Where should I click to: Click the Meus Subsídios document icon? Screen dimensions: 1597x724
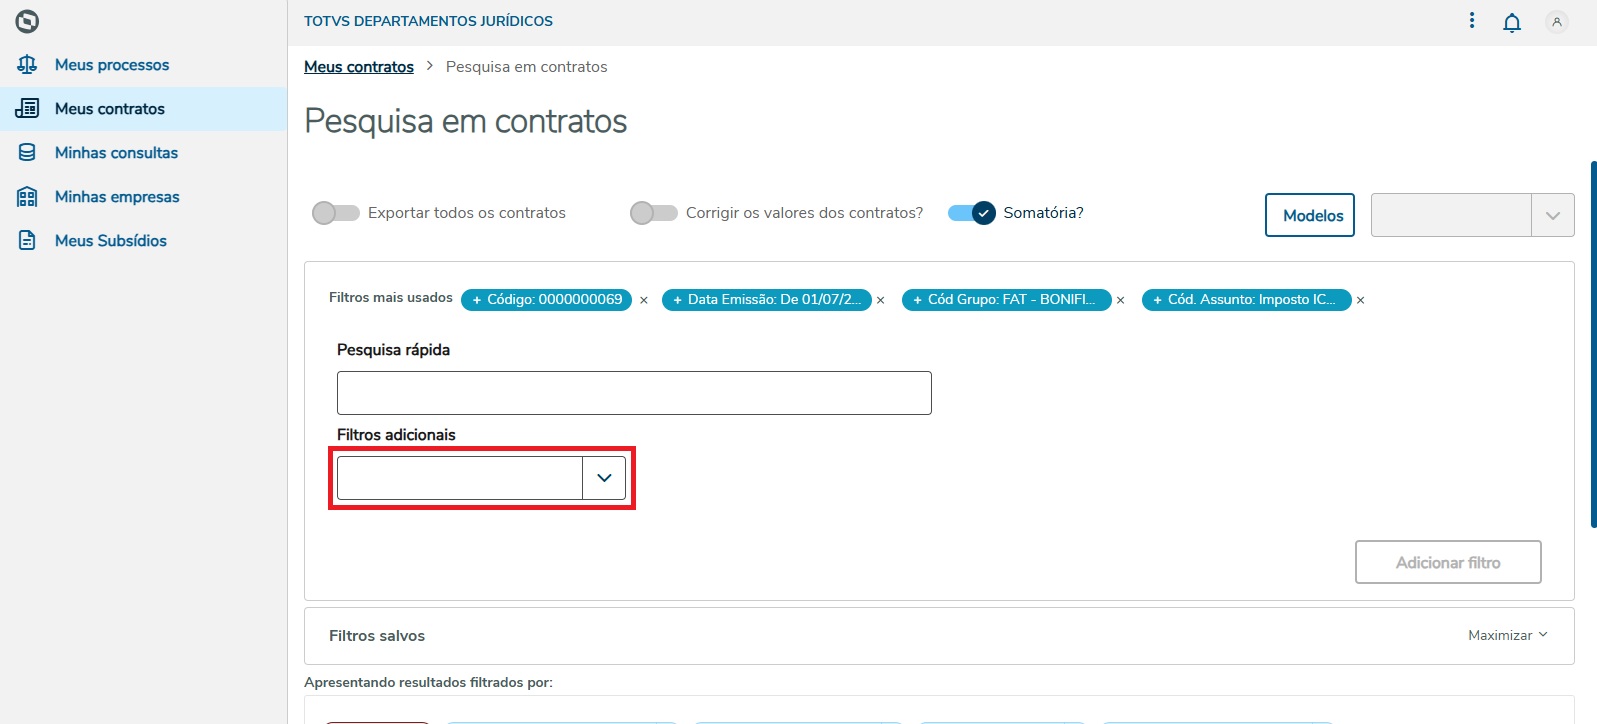point(27,241)
